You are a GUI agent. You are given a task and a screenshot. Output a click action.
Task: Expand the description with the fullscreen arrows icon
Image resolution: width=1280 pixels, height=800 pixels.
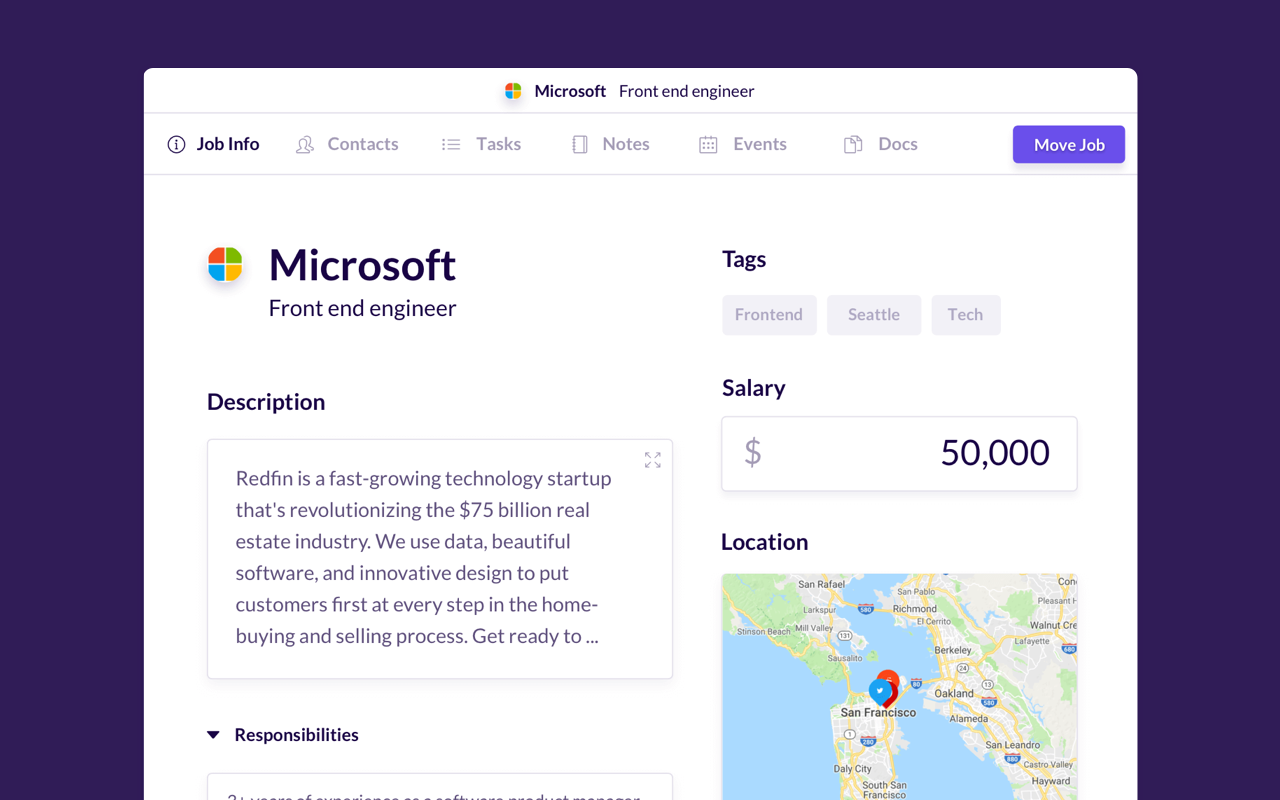(x=653, y=460)
